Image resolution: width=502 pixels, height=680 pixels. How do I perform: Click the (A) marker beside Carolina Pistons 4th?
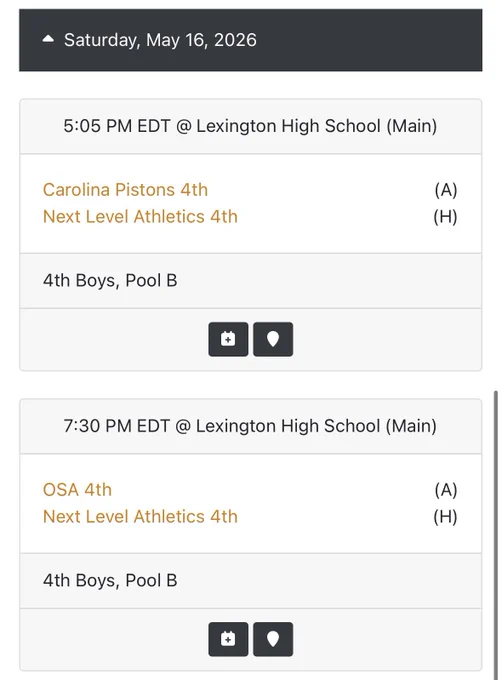tap(446, 190)
